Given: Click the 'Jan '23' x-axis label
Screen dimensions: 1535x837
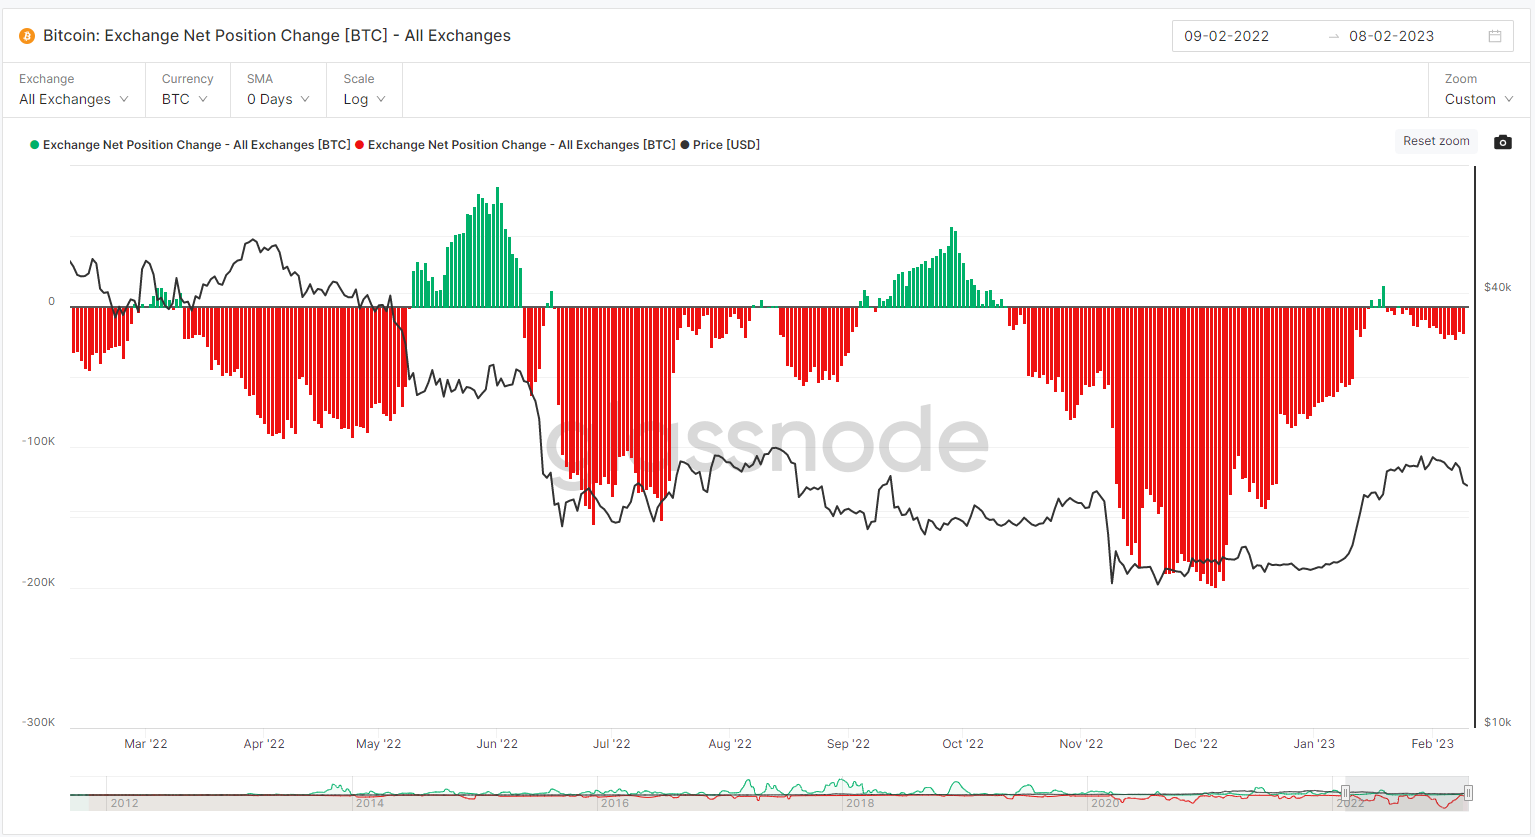Looking at the screenshot, I should pos(1314,744).
